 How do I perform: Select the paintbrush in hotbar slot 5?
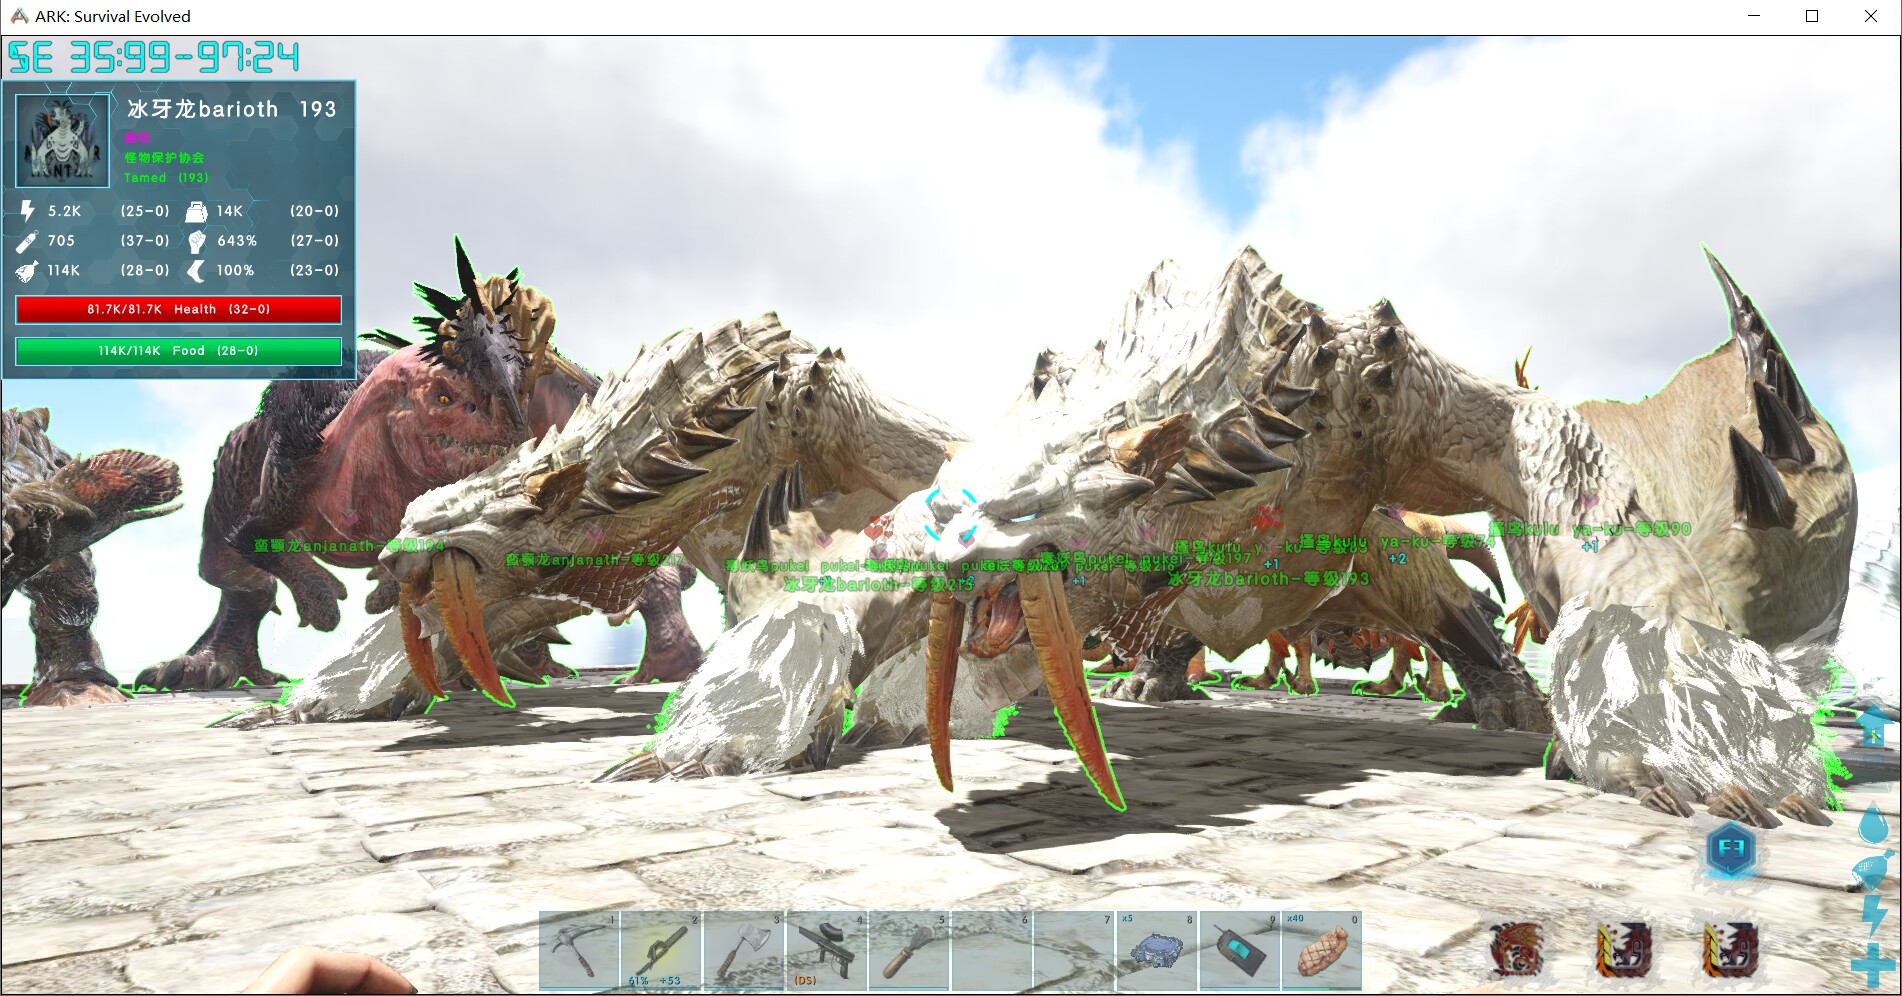(909, 950)
